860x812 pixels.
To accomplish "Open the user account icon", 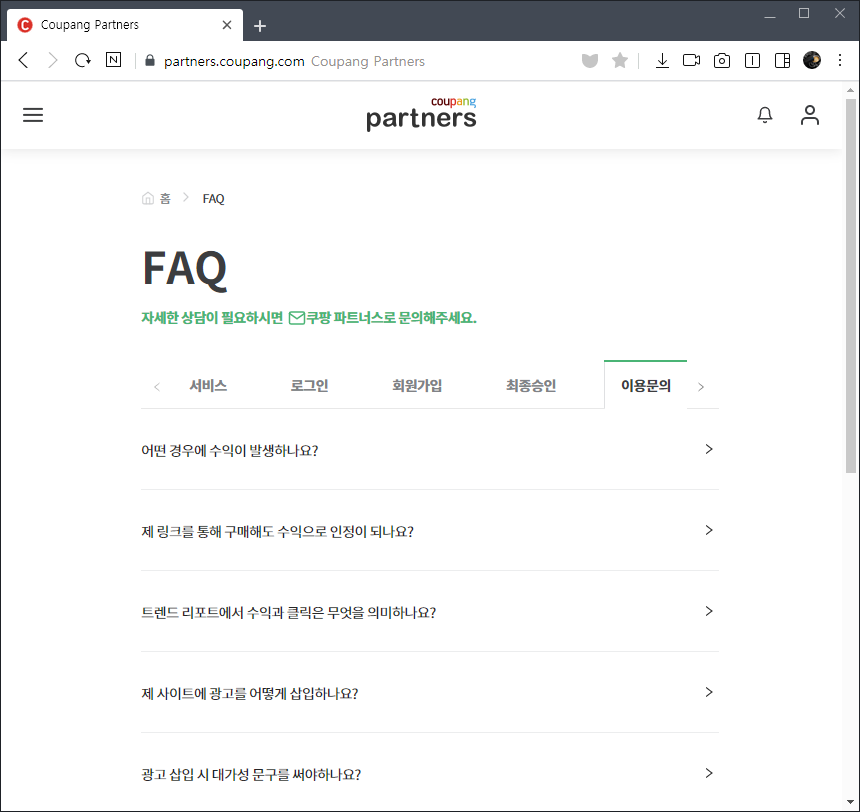I will coord(810,115).
